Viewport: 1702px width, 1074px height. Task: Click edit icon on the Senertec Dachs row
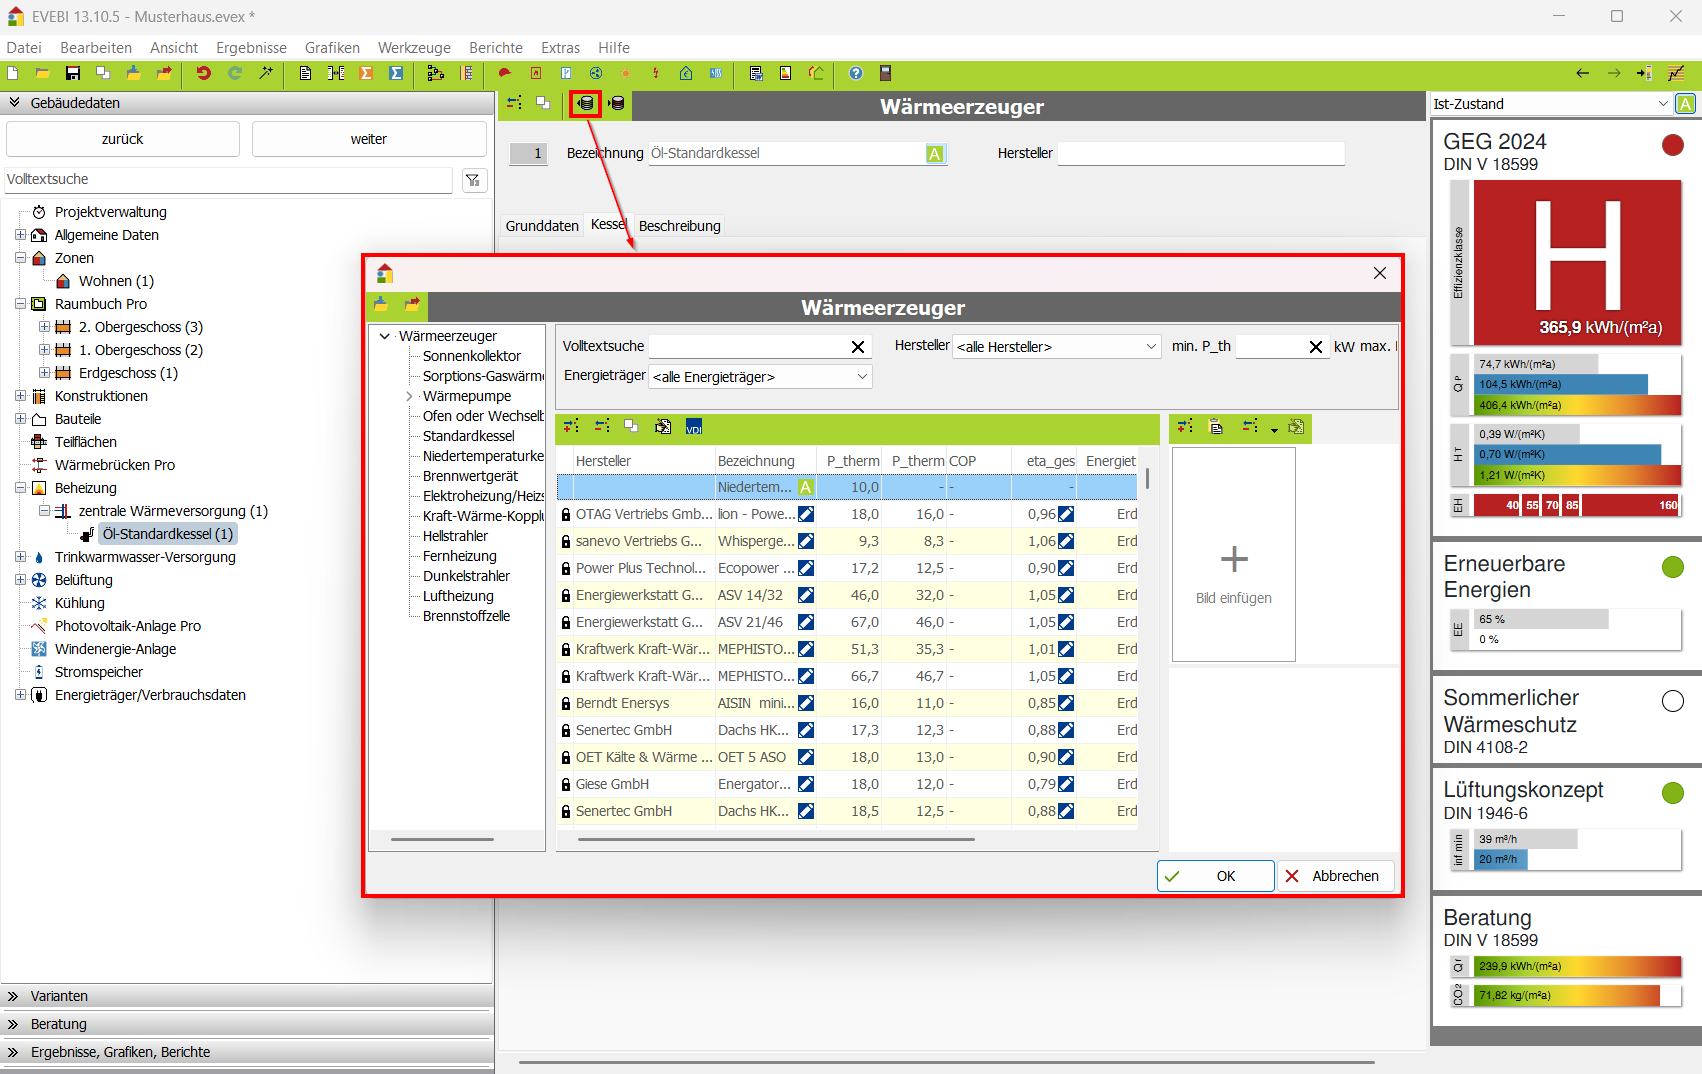pos(806,730)
